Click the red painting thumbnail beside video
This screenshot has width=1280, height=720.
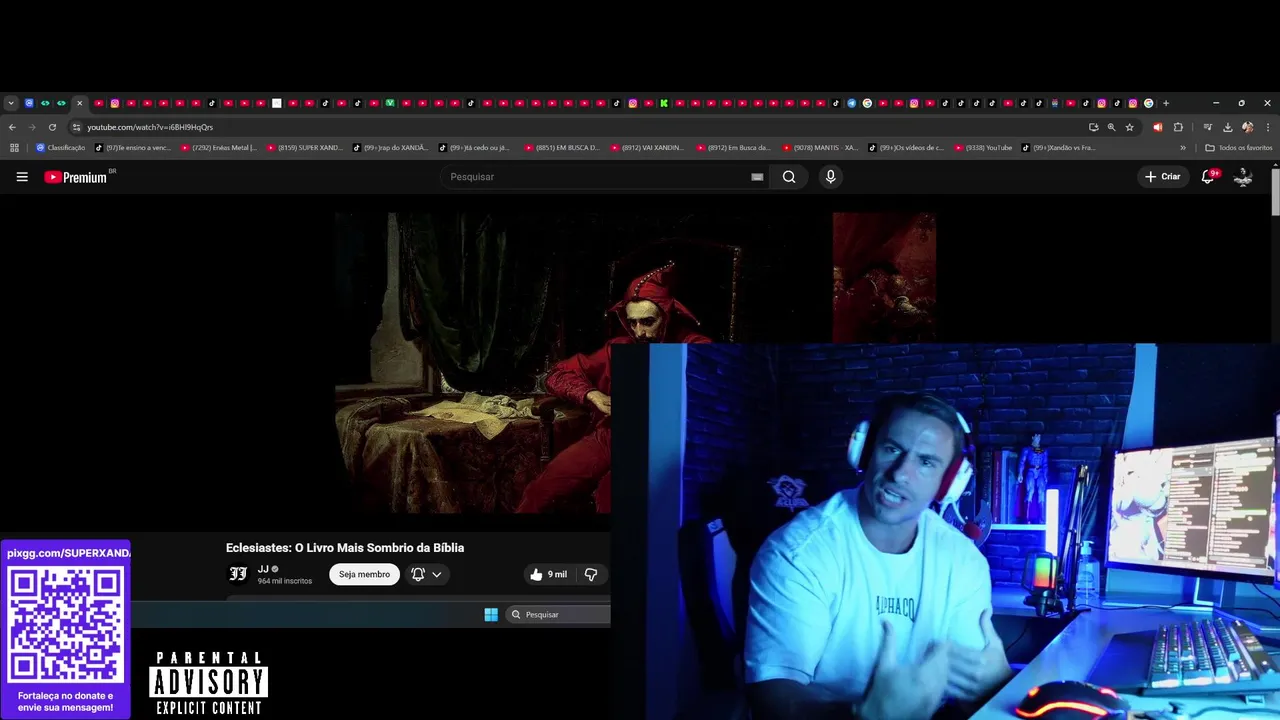[x=884, y=278]
